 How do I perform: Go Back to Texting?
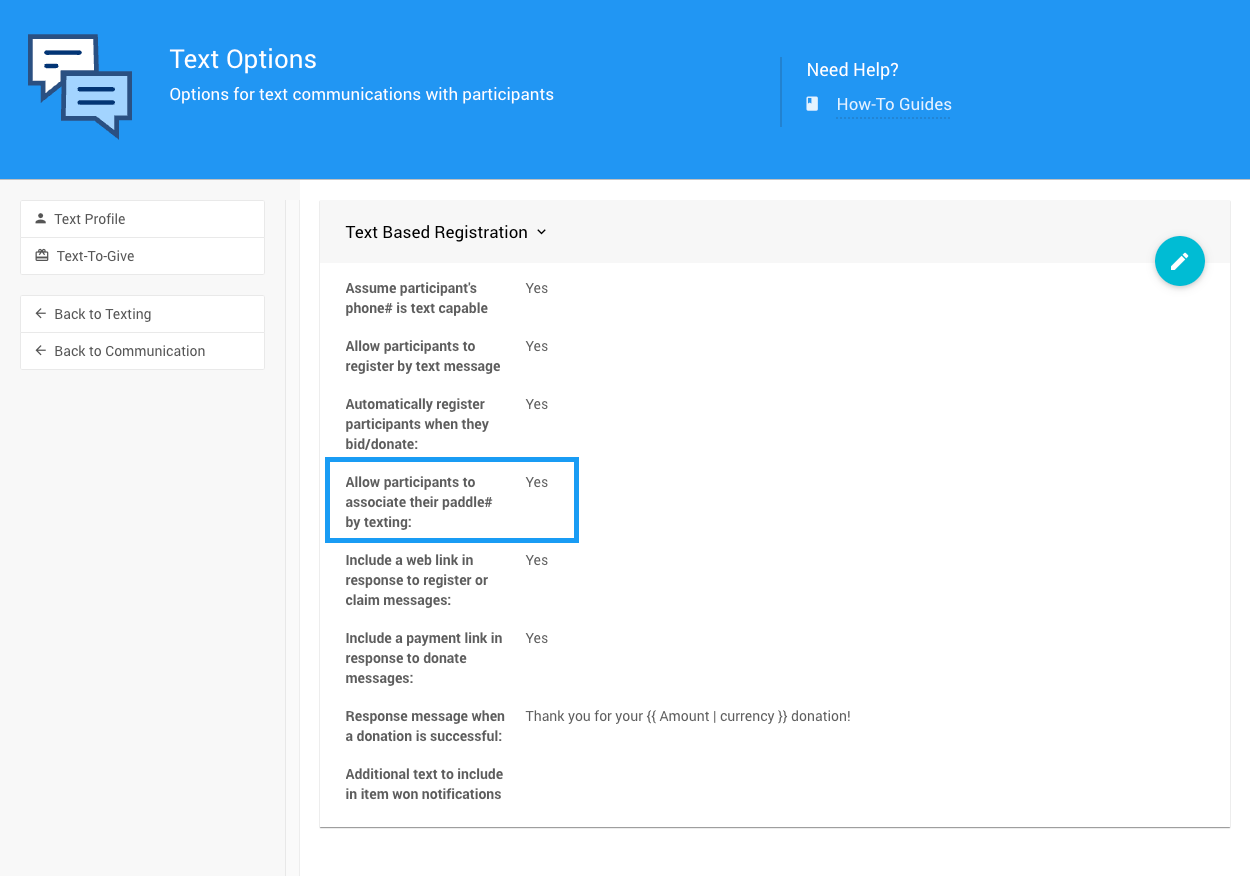[x=103, y=314]
